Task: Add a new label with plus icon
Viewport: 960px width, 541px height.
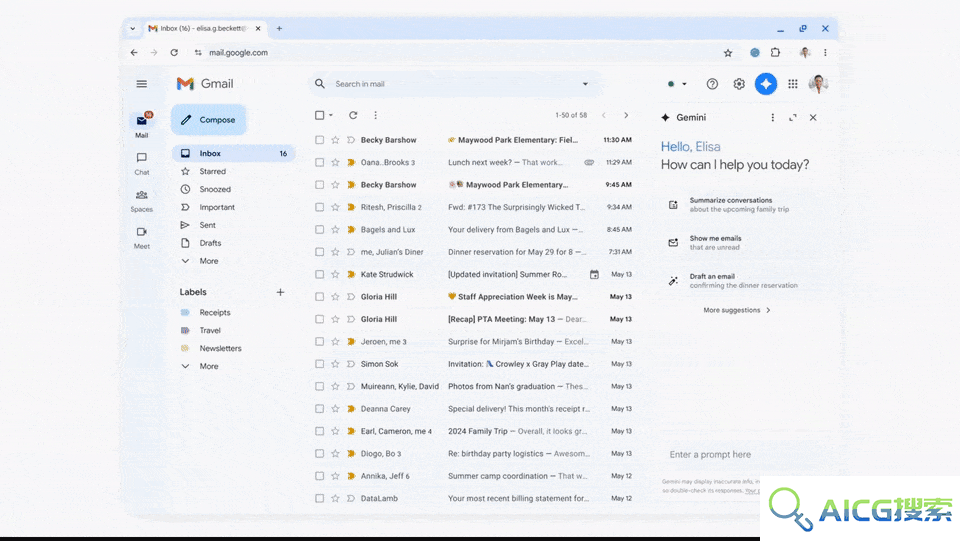Action: coord(280,293)
